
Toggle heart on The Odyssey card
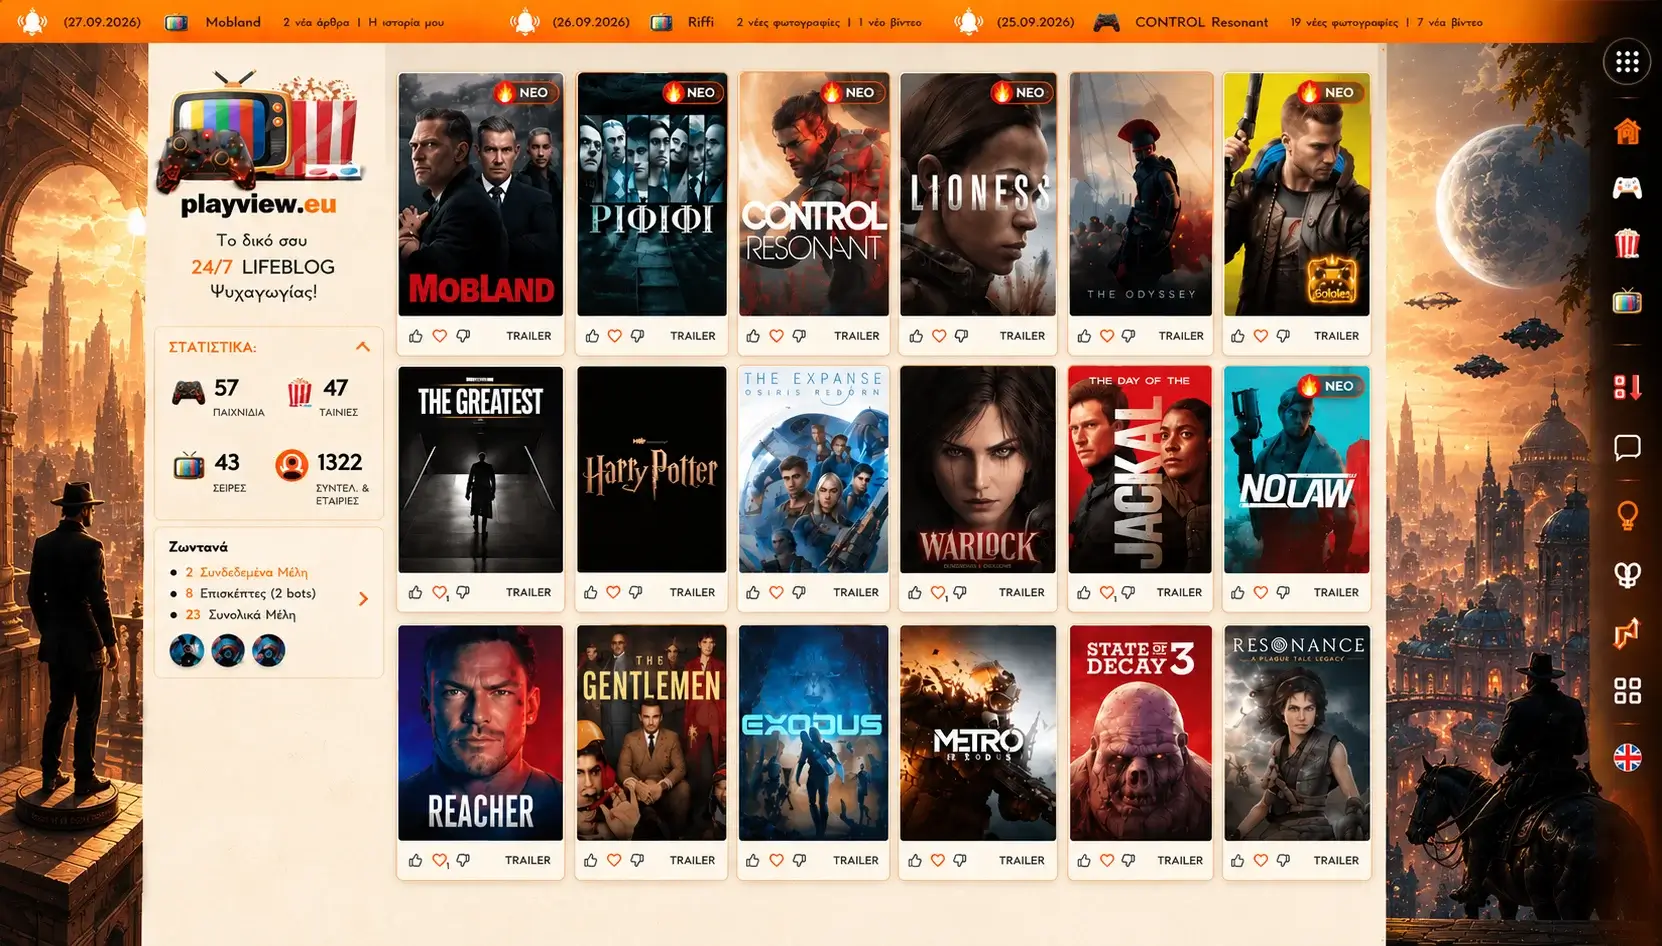click(1106, 336)
